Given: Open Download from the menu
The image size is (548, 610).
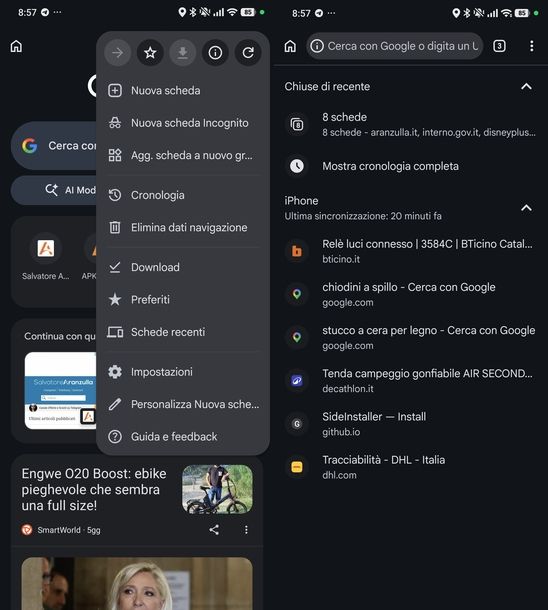Looking at the screenshot, I should 183,267.
